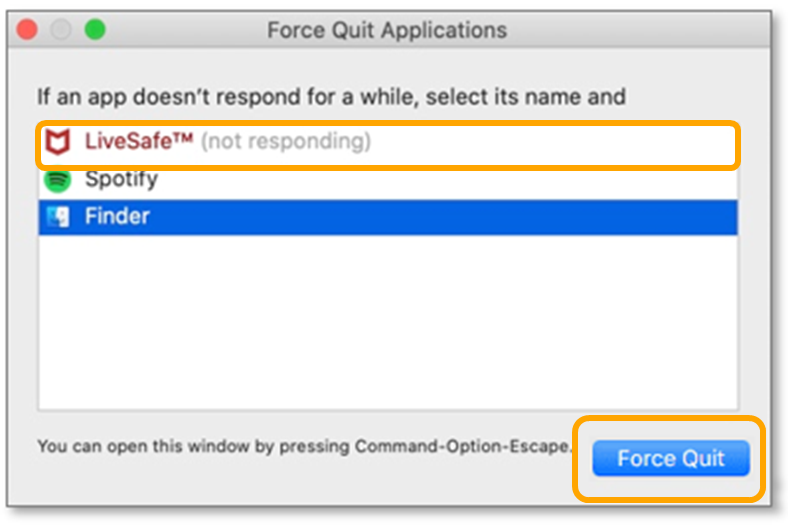Click the "Command-Option-Escape" shortcut text
The width and height of the screenshot is (788, 525).
click(462, 446)
